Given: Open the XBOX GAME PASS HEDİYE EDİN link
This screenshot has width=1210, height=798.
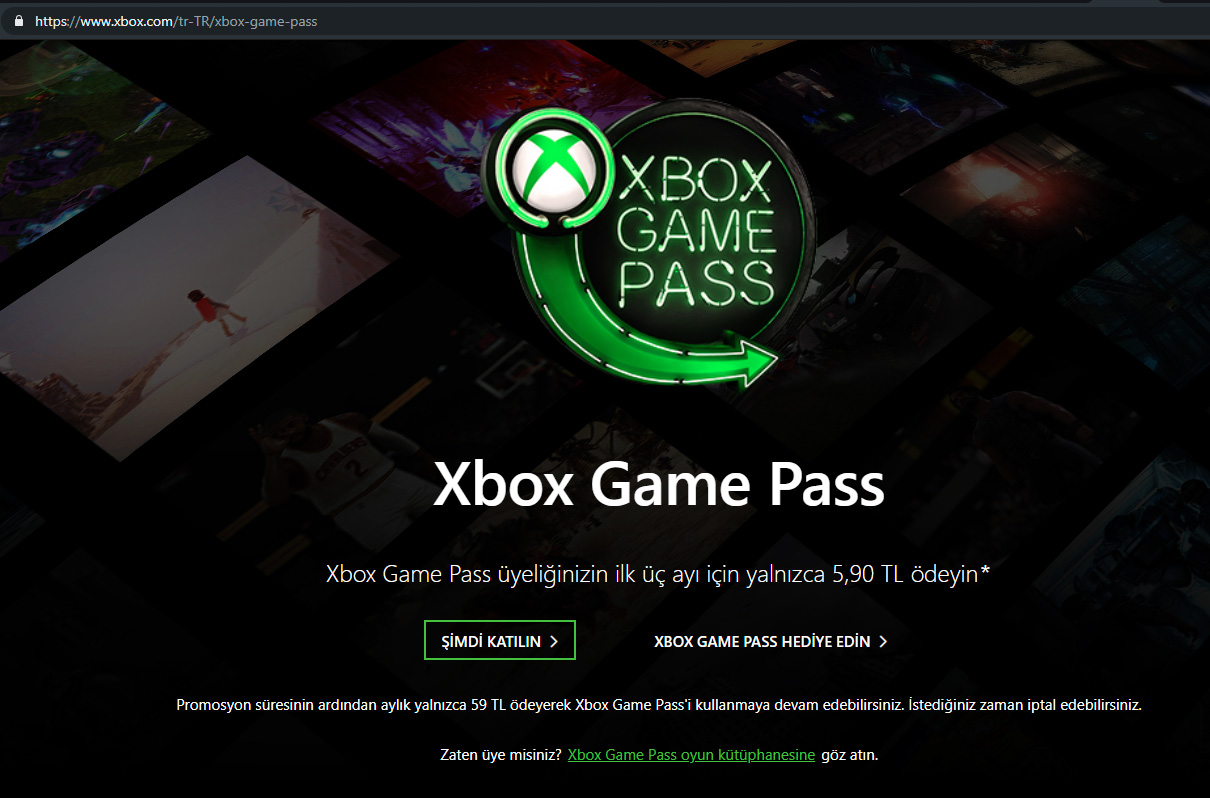Looking at the screenshot, I should pyautogui.click(x=771, y=642).
